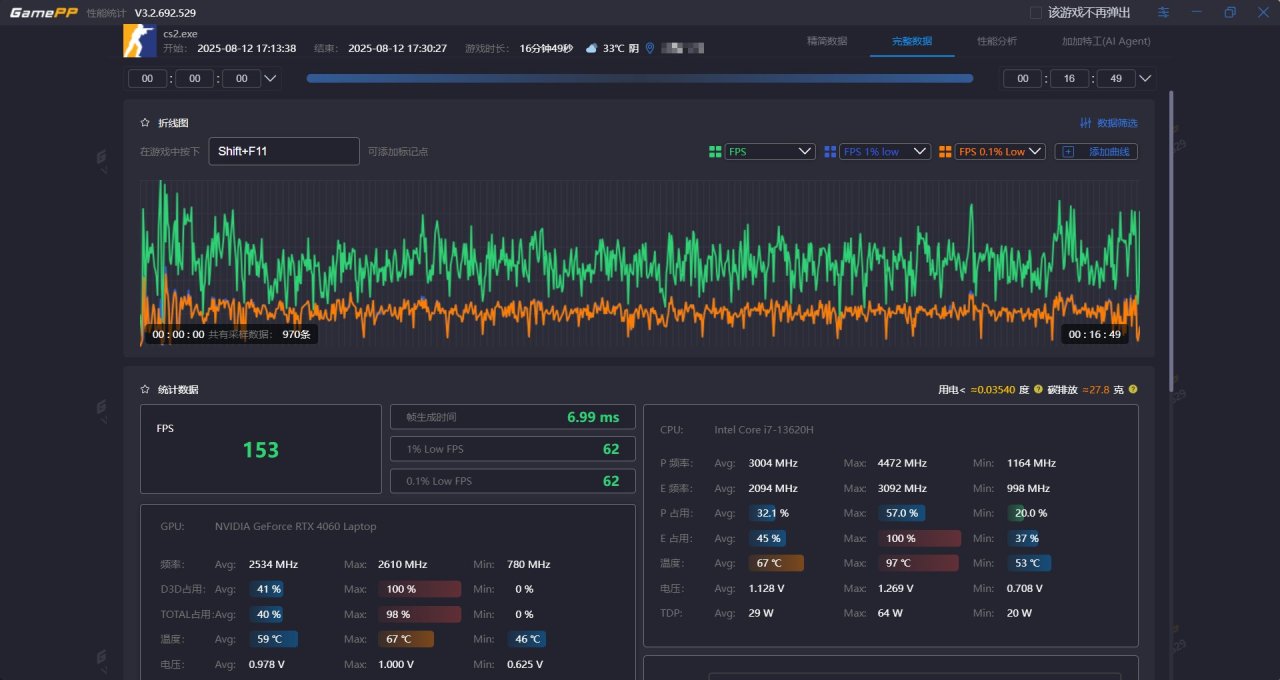
Task: Switch to the 性能分析 tab
Action: [x=997, y=41]
